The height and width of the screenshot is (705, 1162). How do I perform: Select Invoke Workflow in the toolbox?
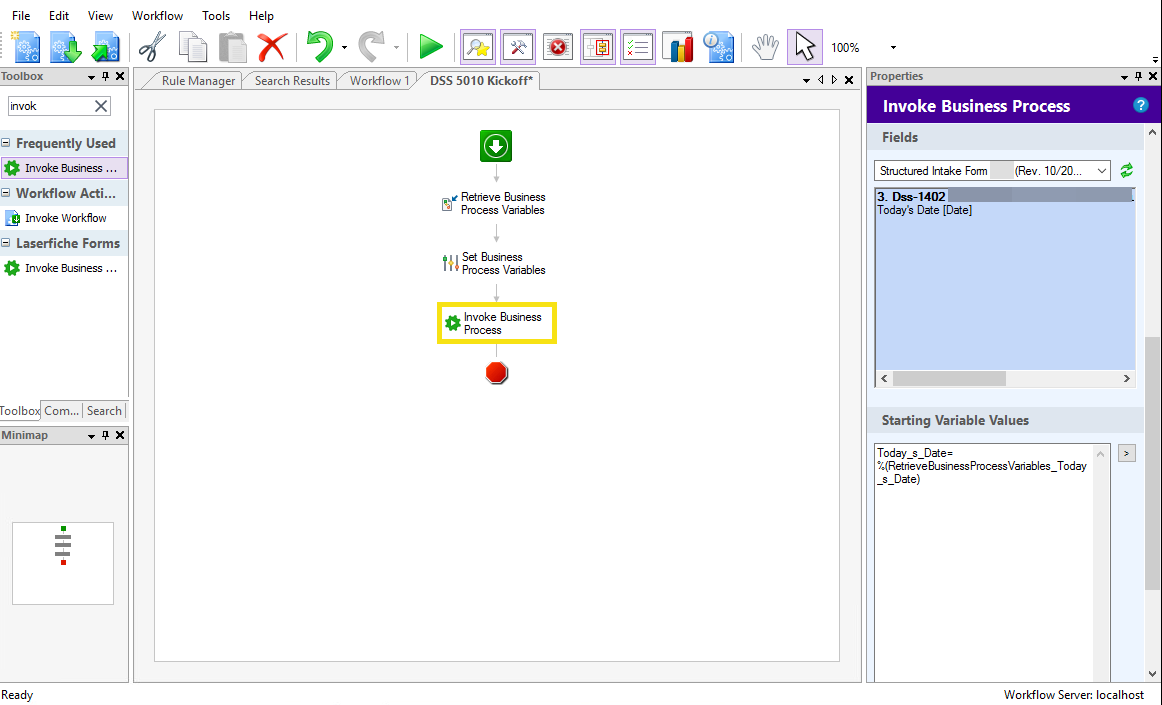tap(66, 218)
